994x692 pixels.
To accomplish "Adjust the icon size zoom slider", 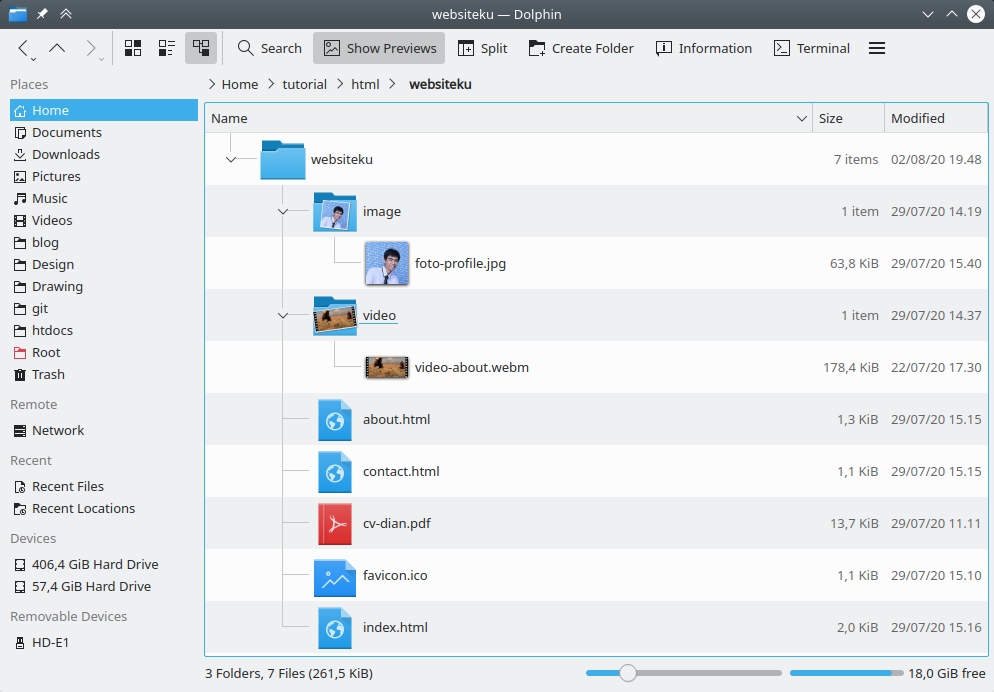I will pyautogui.click(x=627, y=673).
